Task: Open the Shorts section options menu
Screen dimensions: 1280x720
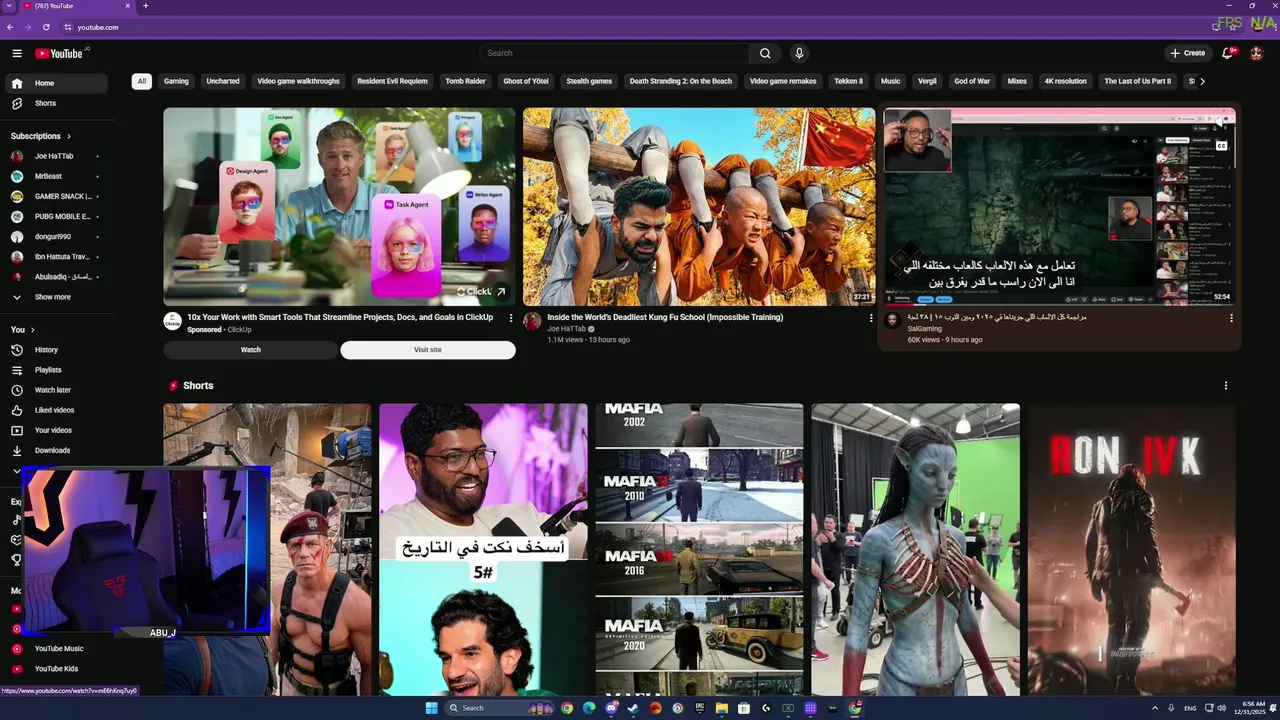Action: [x=1226, y=385]
